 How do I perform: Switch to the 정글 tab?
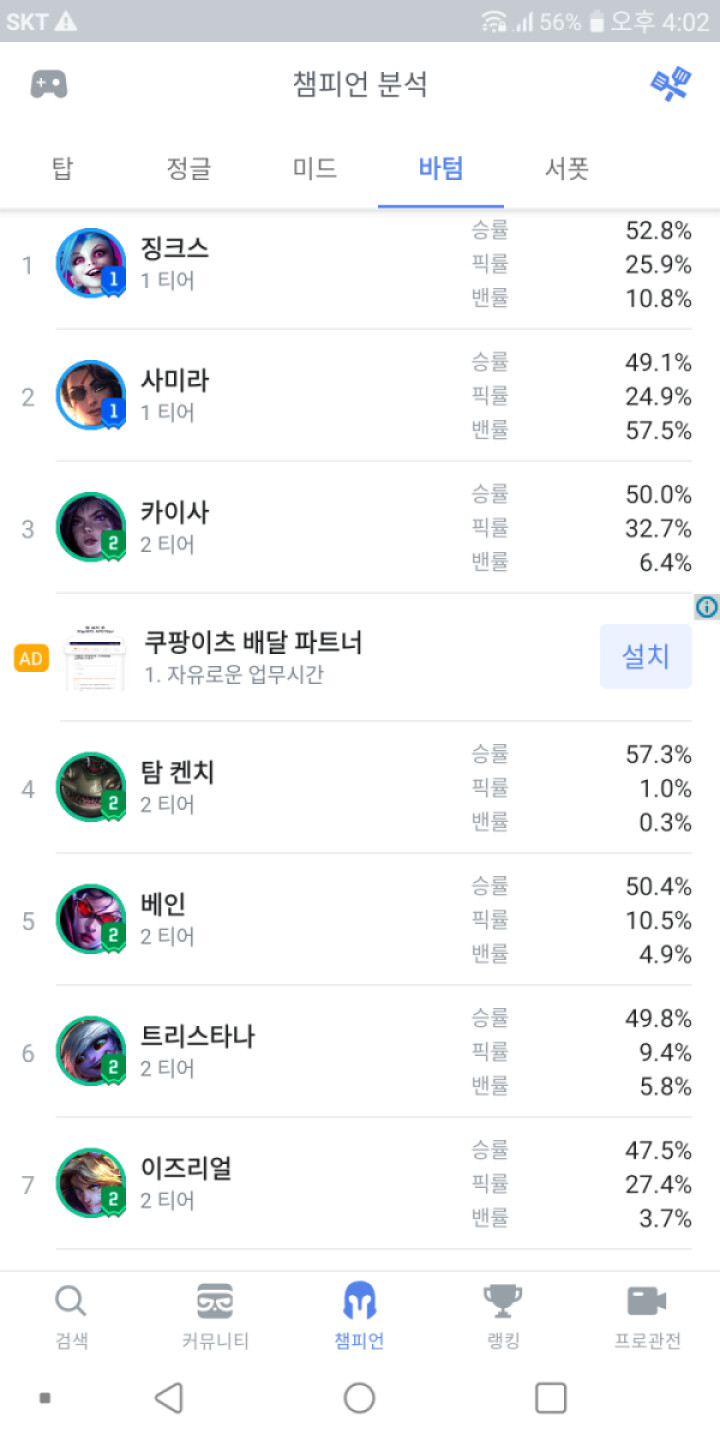[x=188, y=168]
